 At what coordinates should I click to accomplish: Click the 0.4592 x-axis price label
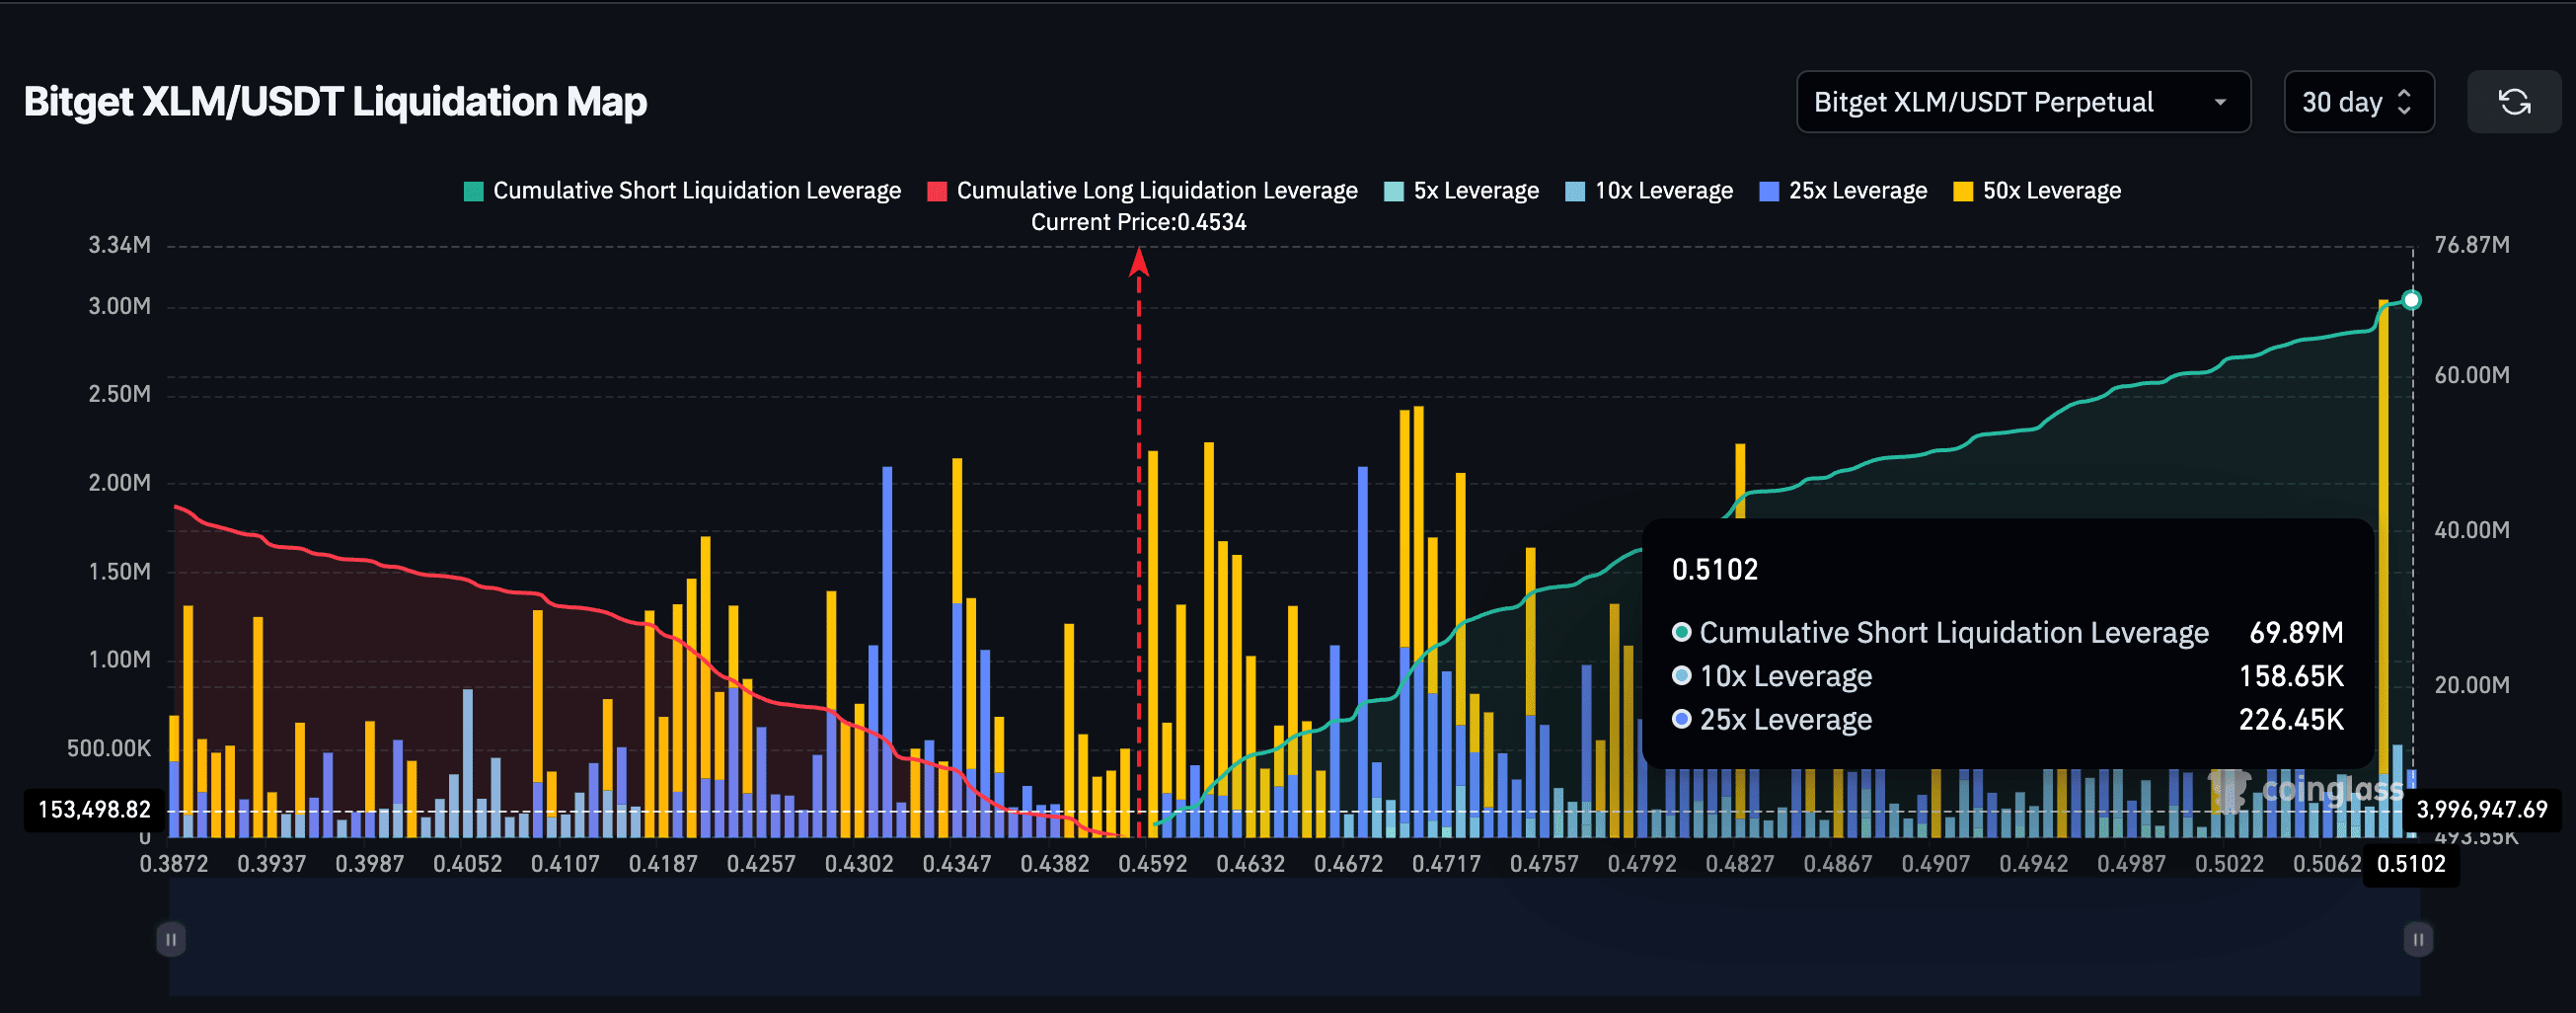pyautogui.click(x=1153, y=864)
